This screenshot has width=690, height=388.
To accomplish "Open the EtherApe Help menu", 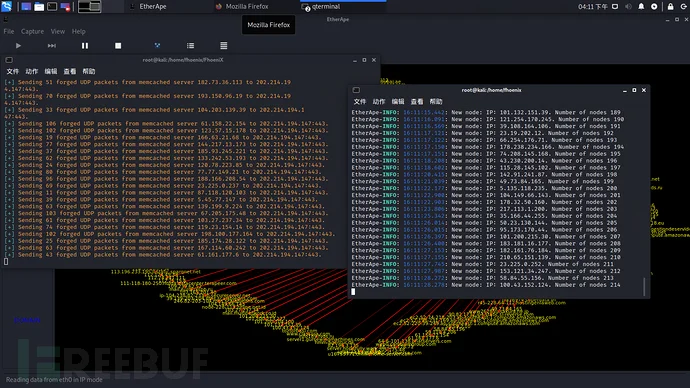I will [78, 31].
